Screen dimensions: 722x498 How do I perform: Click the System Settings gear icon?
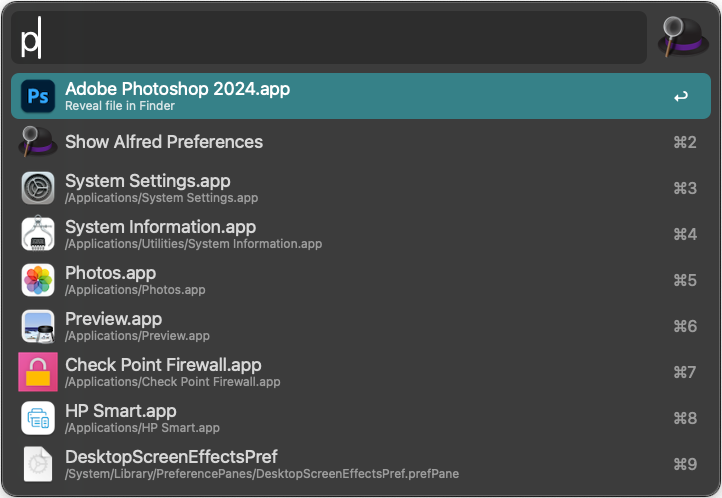pyautogui.click(x=38, y=188)
